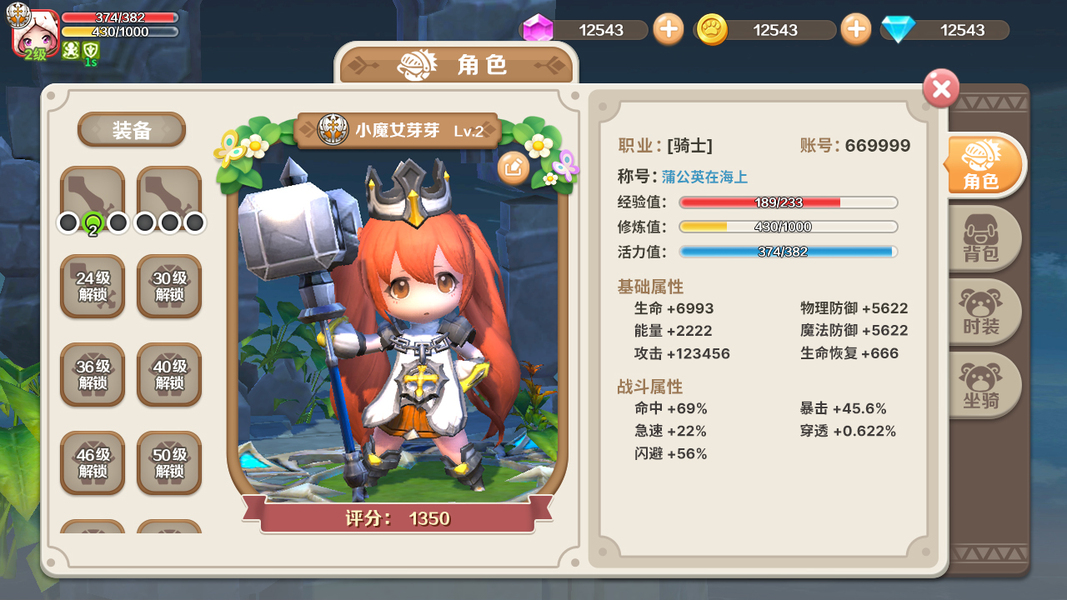This screenshot has height=600, width=1067.
Task: Click the purple gem currency icon
Action: 538,29
